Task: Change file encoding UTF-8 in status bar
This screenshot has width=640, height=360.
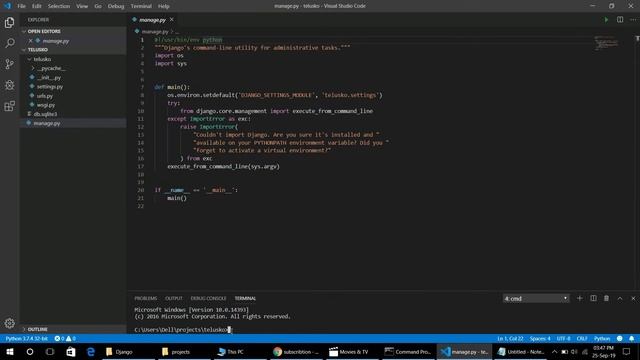Action: coord(563,338)
